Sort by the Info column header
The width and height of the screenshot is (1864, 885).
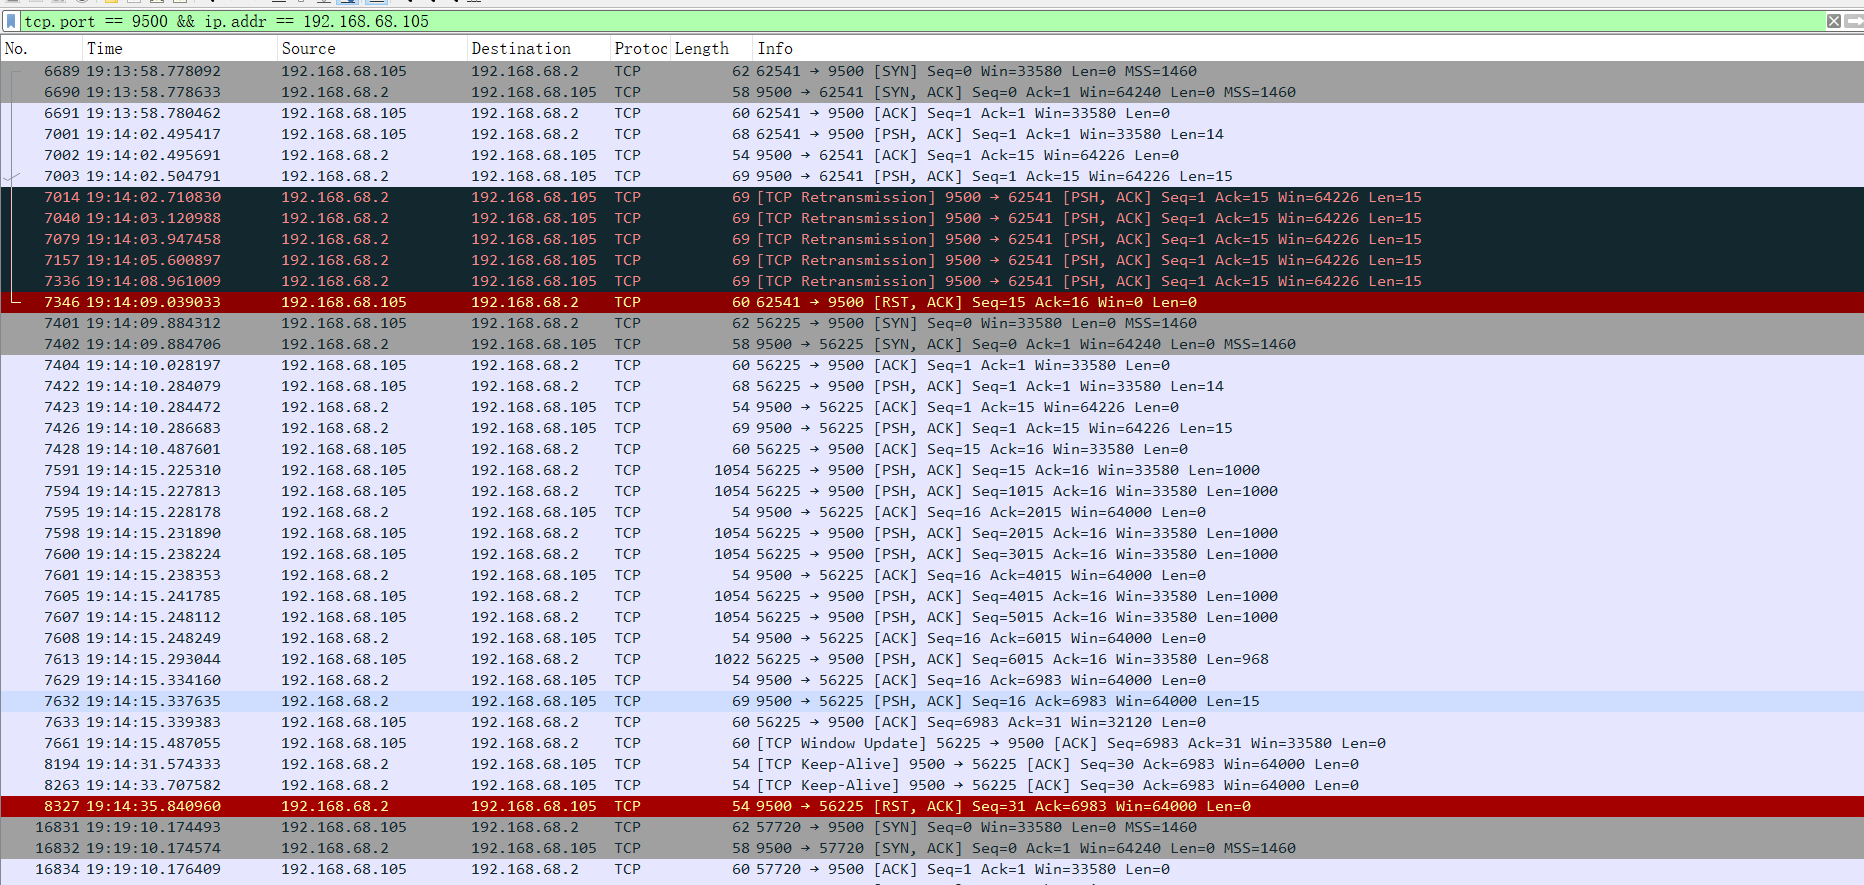[x=1308, y=48]
